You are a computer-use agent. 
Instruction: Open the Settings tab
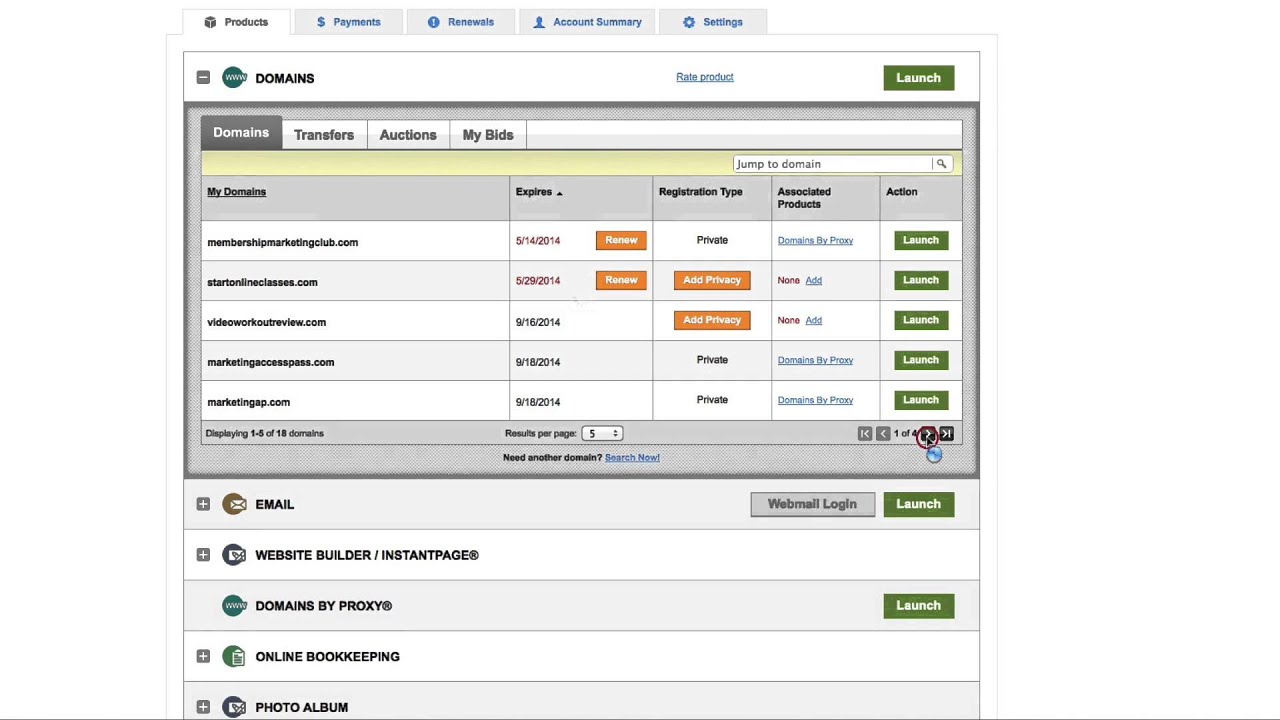tap(712, 22)
